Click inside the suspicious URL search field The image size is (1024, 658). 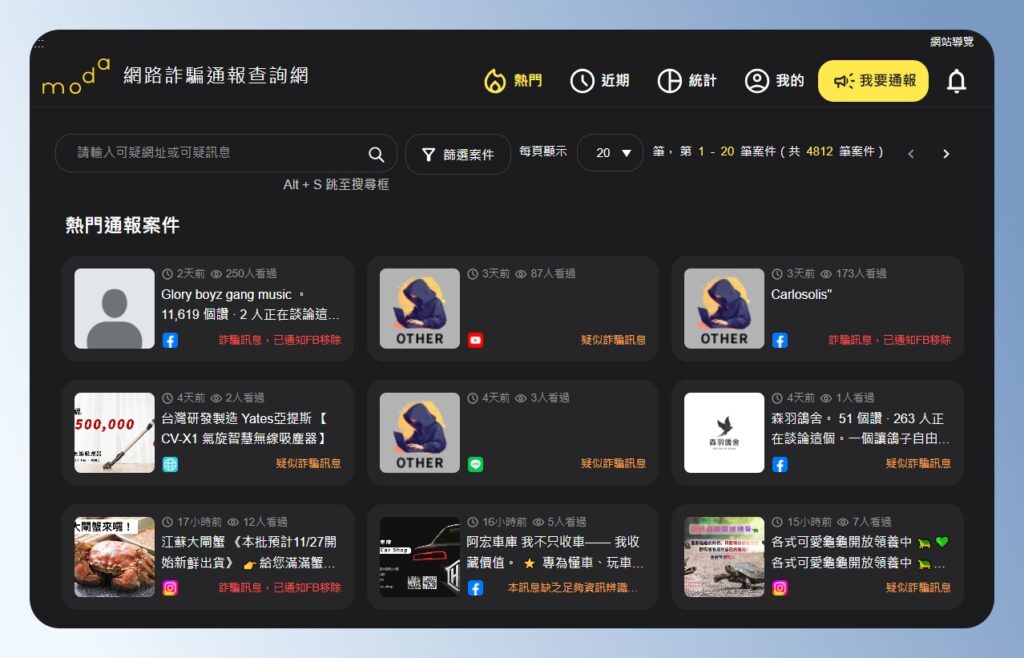pyautogui.click(x=210, y=153)
